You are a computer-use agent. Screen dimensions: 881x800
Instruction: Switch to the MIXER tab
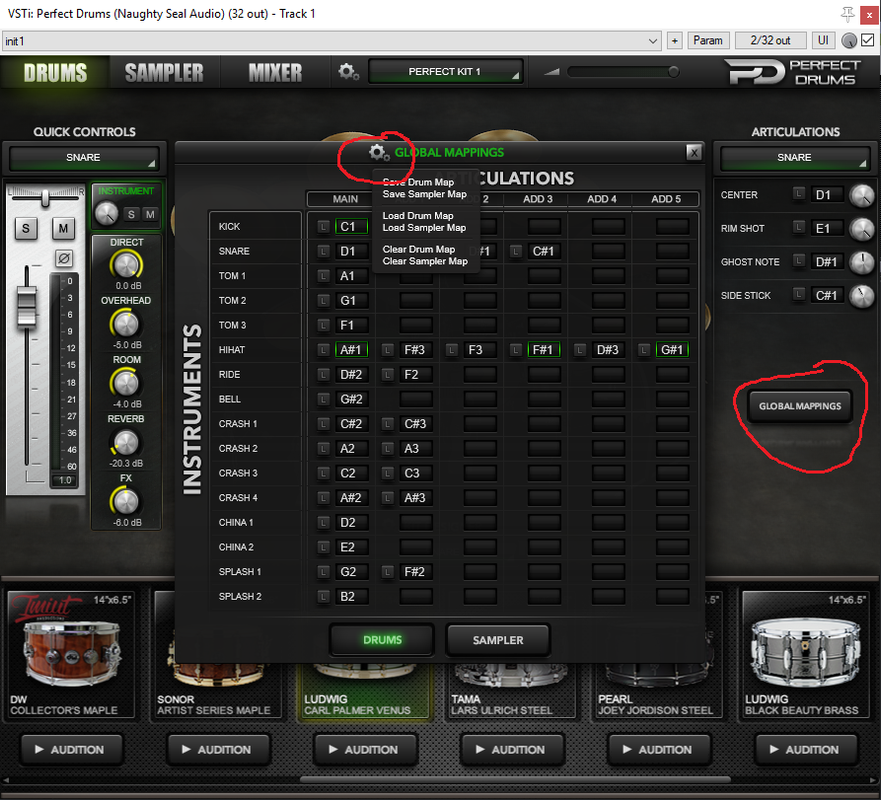275,72
